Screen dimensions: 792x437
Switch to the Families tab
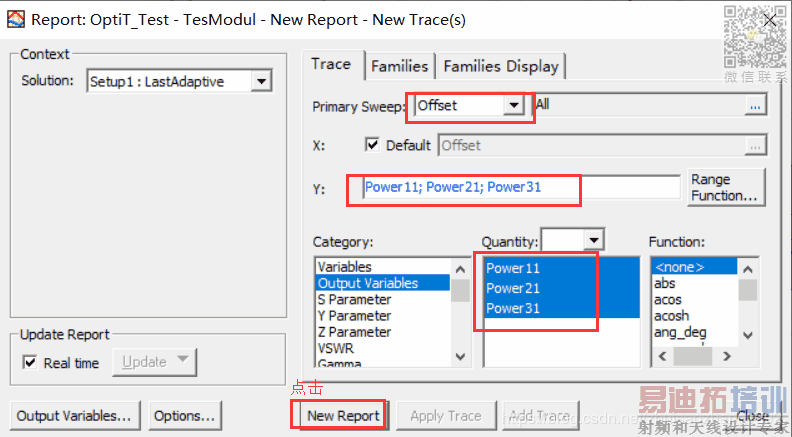(399, 66)
